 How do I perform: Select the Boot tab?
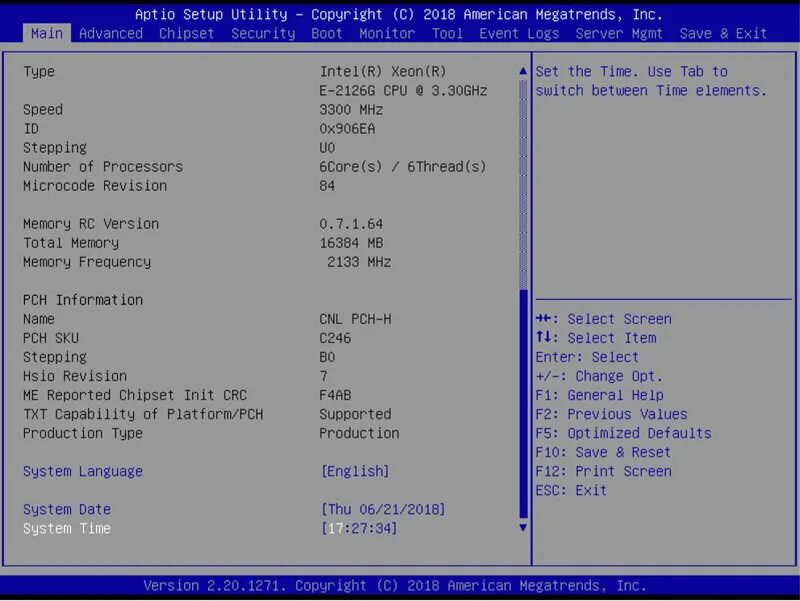(327, 34)
